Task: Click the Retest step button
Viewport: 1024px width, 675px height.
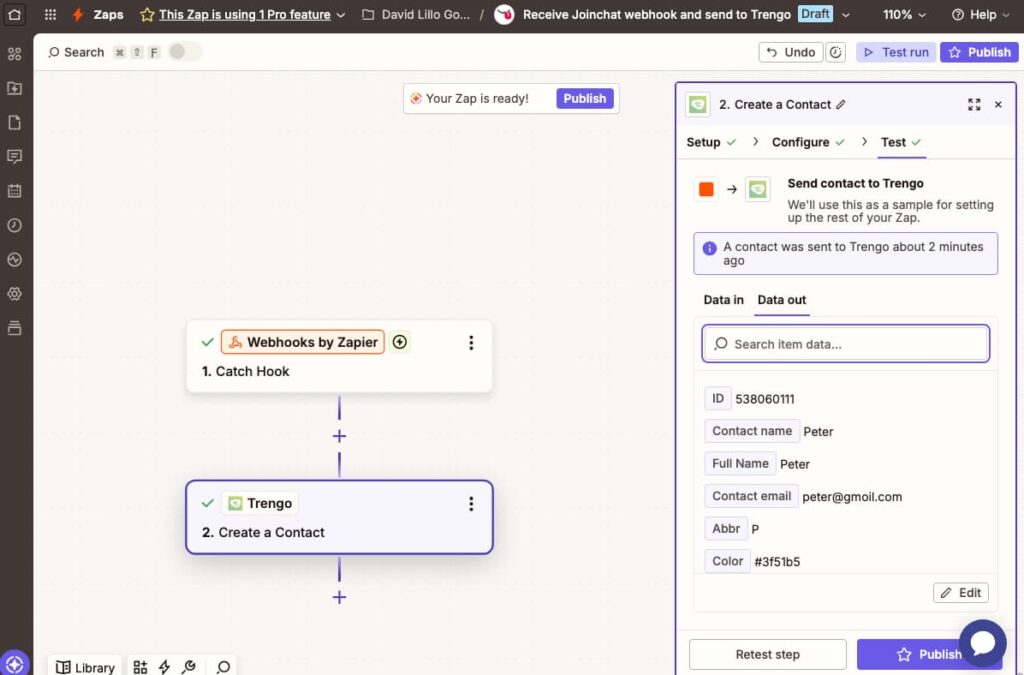Action: 767,654
